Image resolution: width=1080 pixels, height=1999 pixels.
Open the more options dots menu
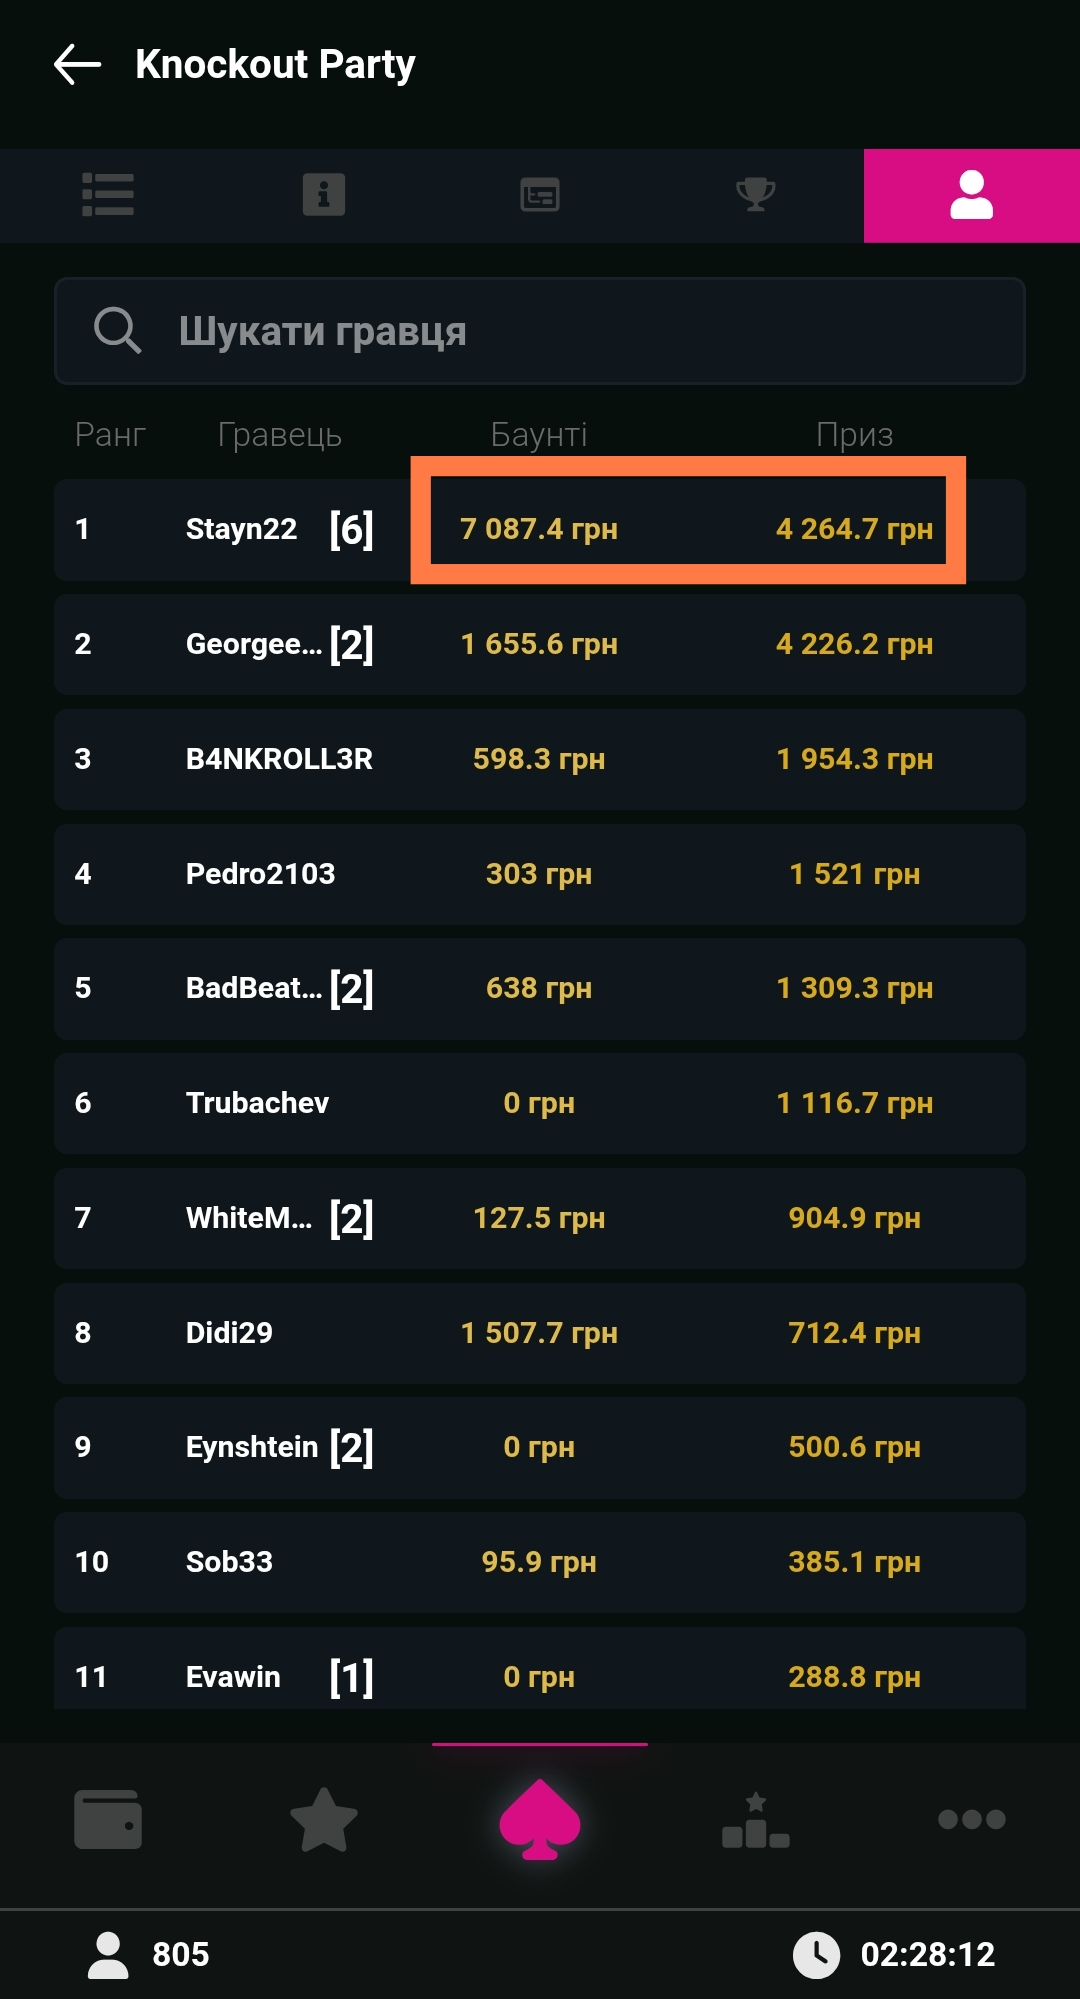pyautogui.click(x=971, y=1819)
